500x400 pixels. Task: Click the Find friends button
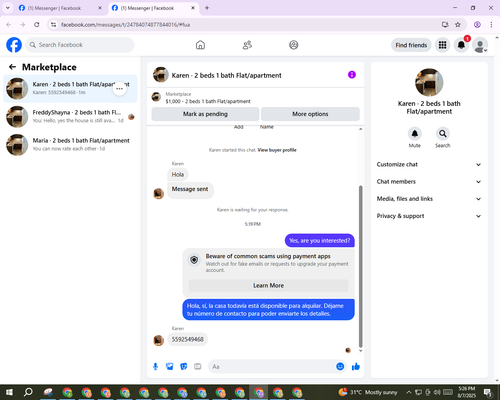(411, 45)
